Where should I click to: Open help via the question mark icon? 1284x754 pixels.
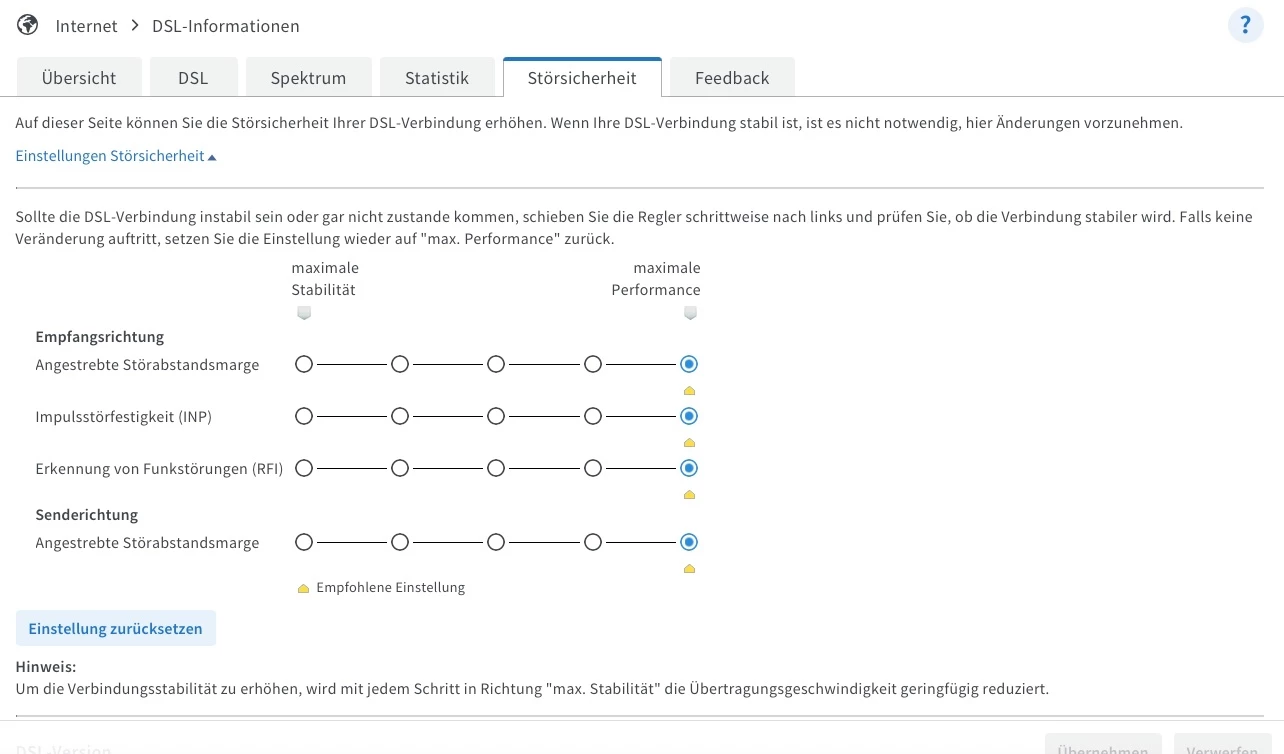[x=1245, y=26]
